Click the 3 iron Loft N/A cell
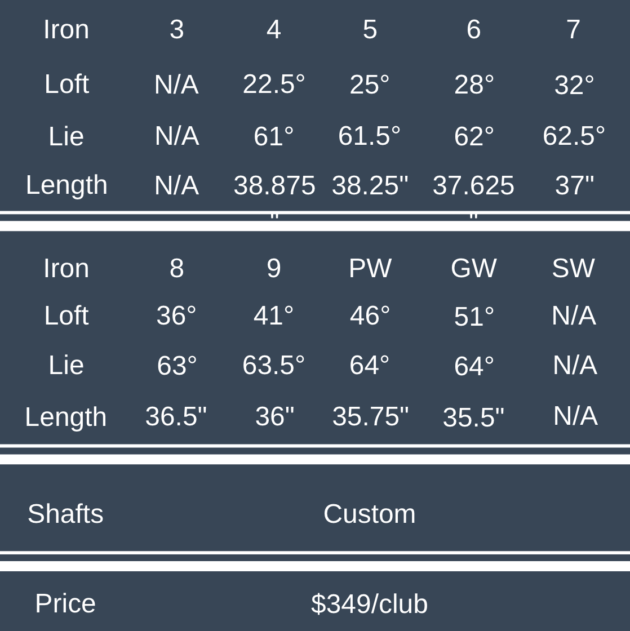 coord(176,85)
